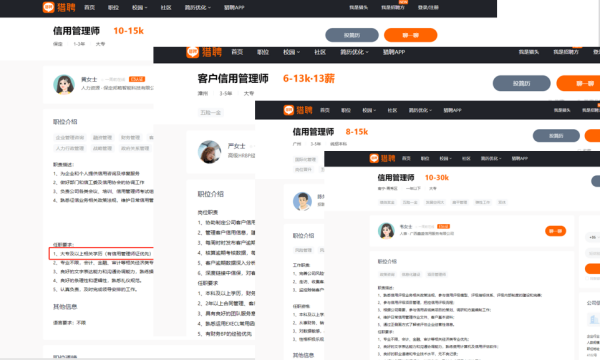This screenshot has height=360, width=600.
Task: Click 我是猎头 on the 8-15k page
Action: pyautogui.click(x=562, y=110)
